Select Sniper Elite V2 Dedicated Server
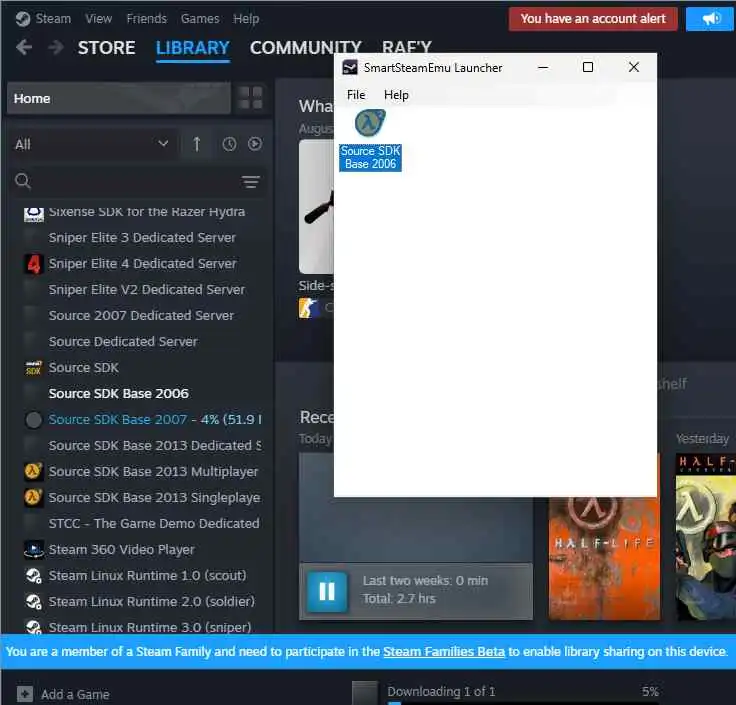 pyautogui.click(x=147, y=290)
